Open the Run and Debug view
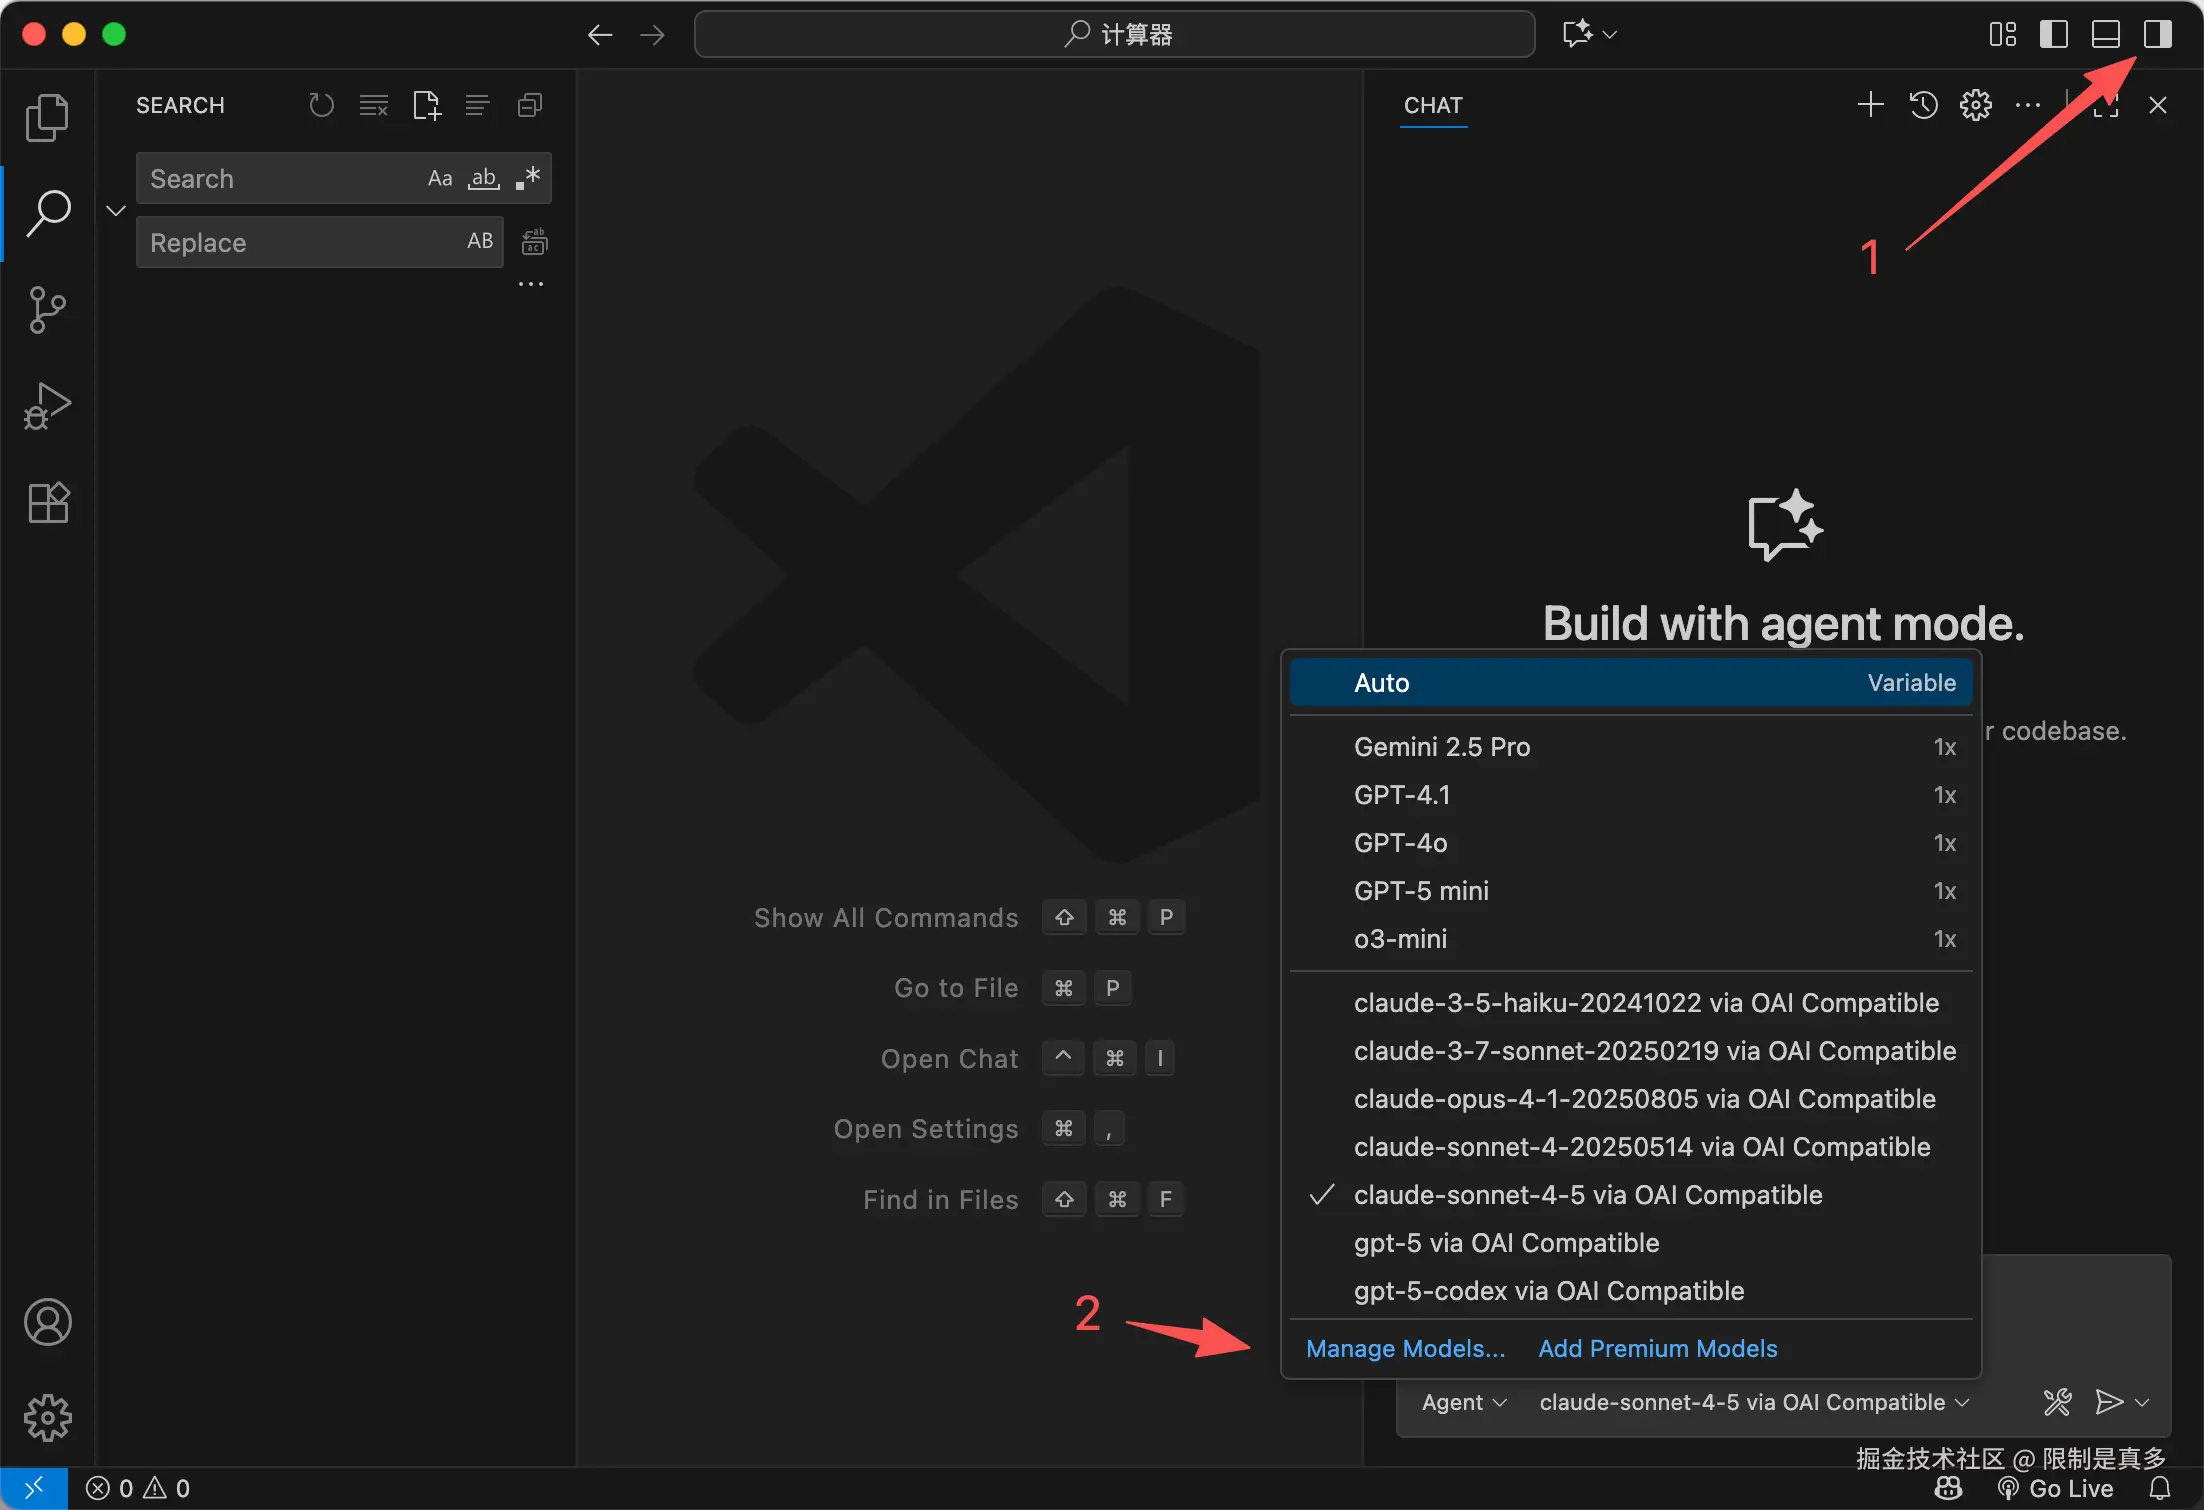 click(47, 406)
